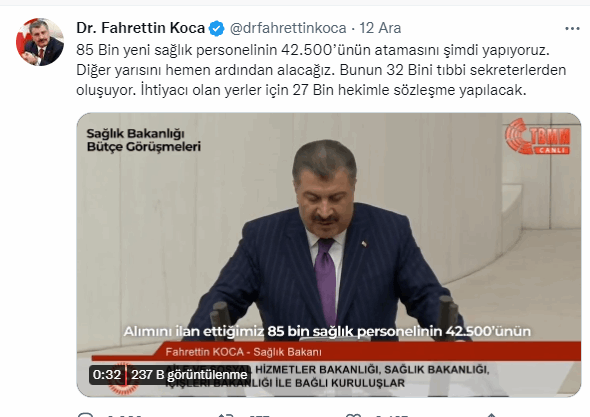This screenshot has height=417, width=590.
Task: Click the Sağlık Bakanlığı Bütçe Görüşmeleri caption
Action: pyautogui.click(x=143, y=140)
